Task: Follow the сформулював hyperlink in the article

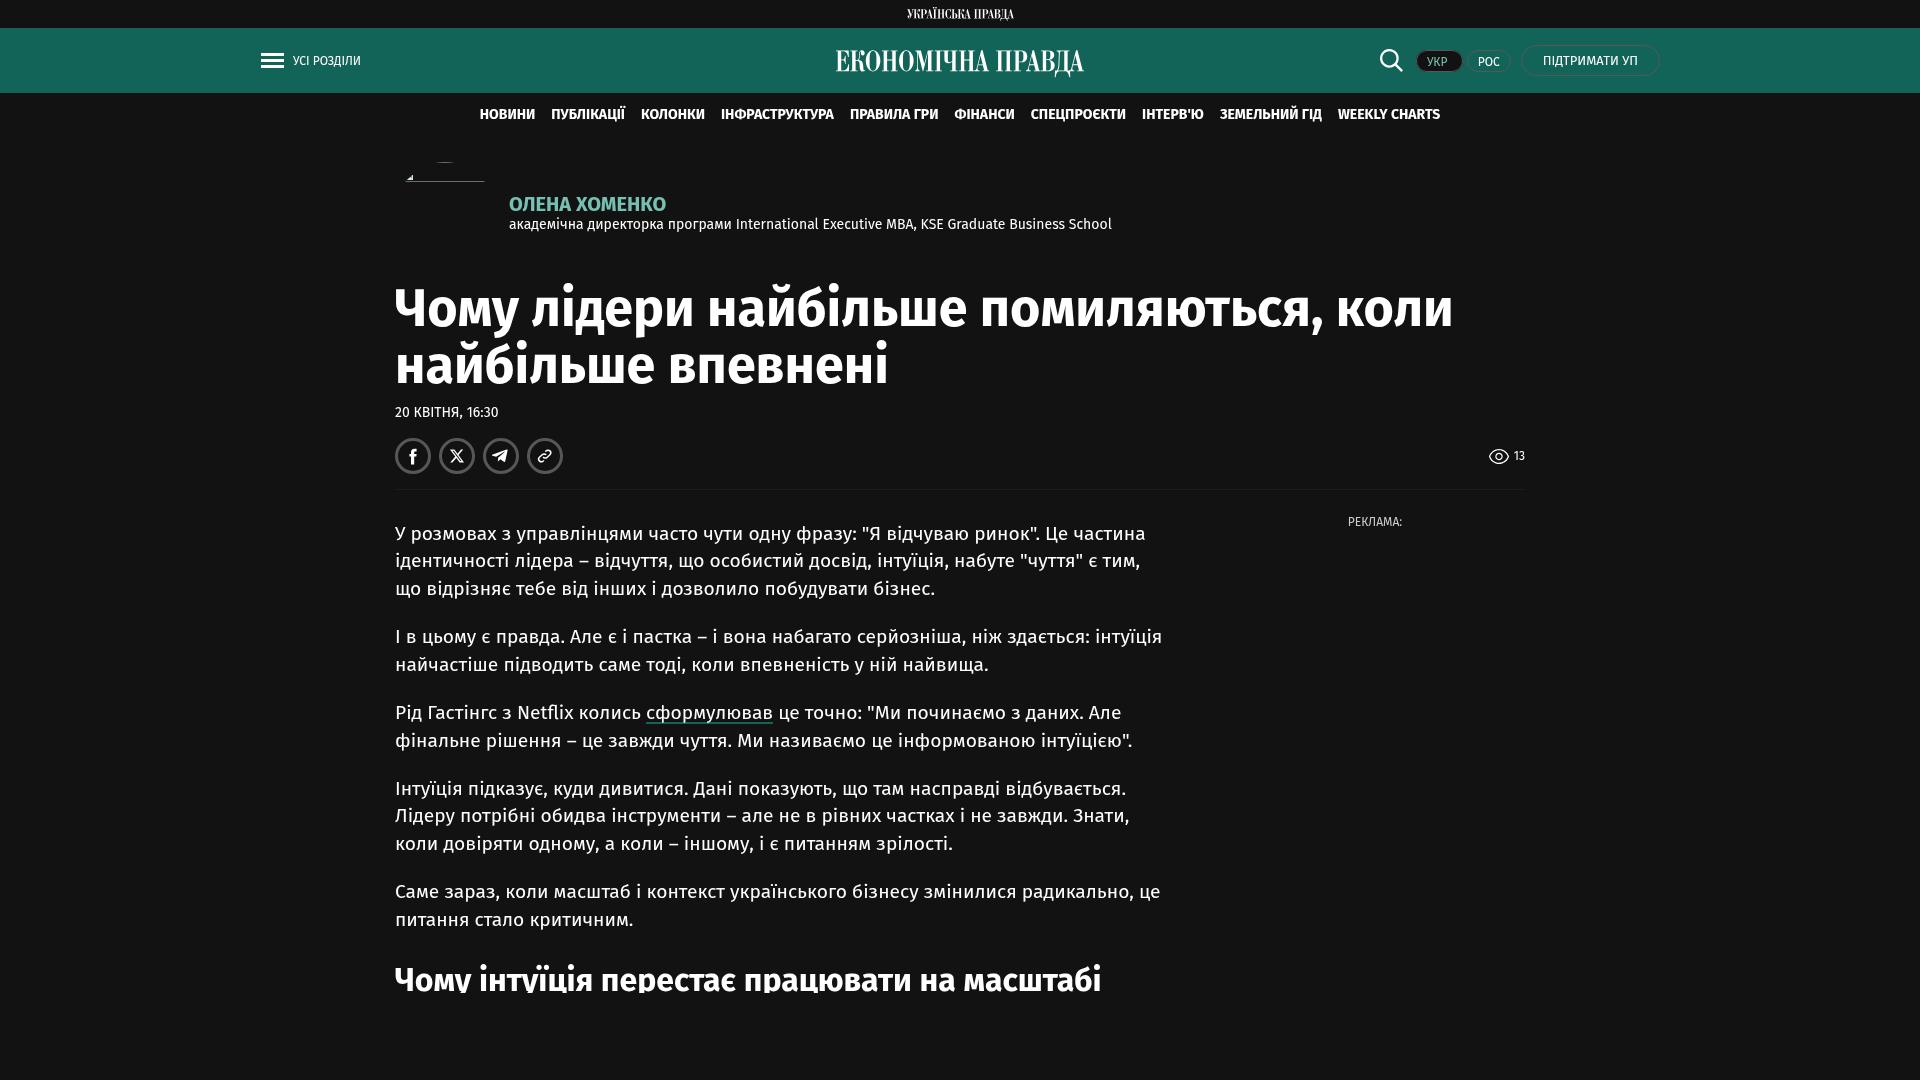Action: (709, 713)
